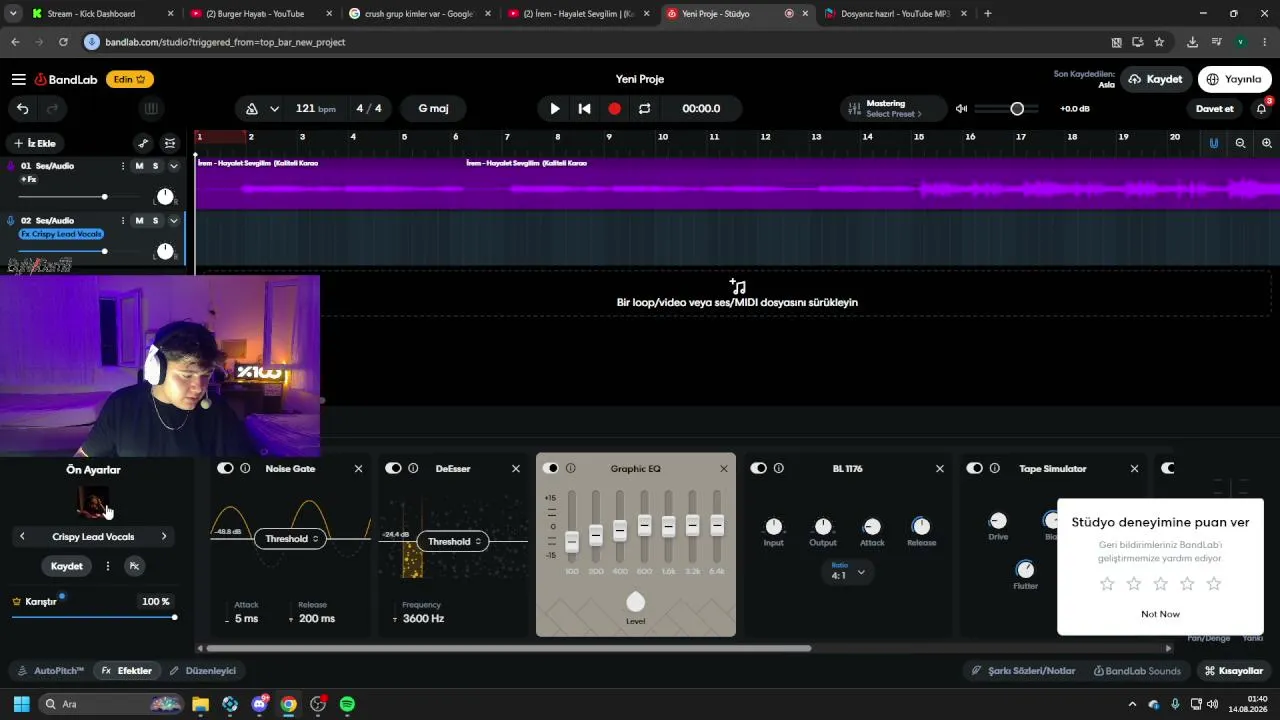The height and width of the screenshot is (720, 1280).
Task: Click the Yayınla publish button
Action: click(x=1234, y=79)
